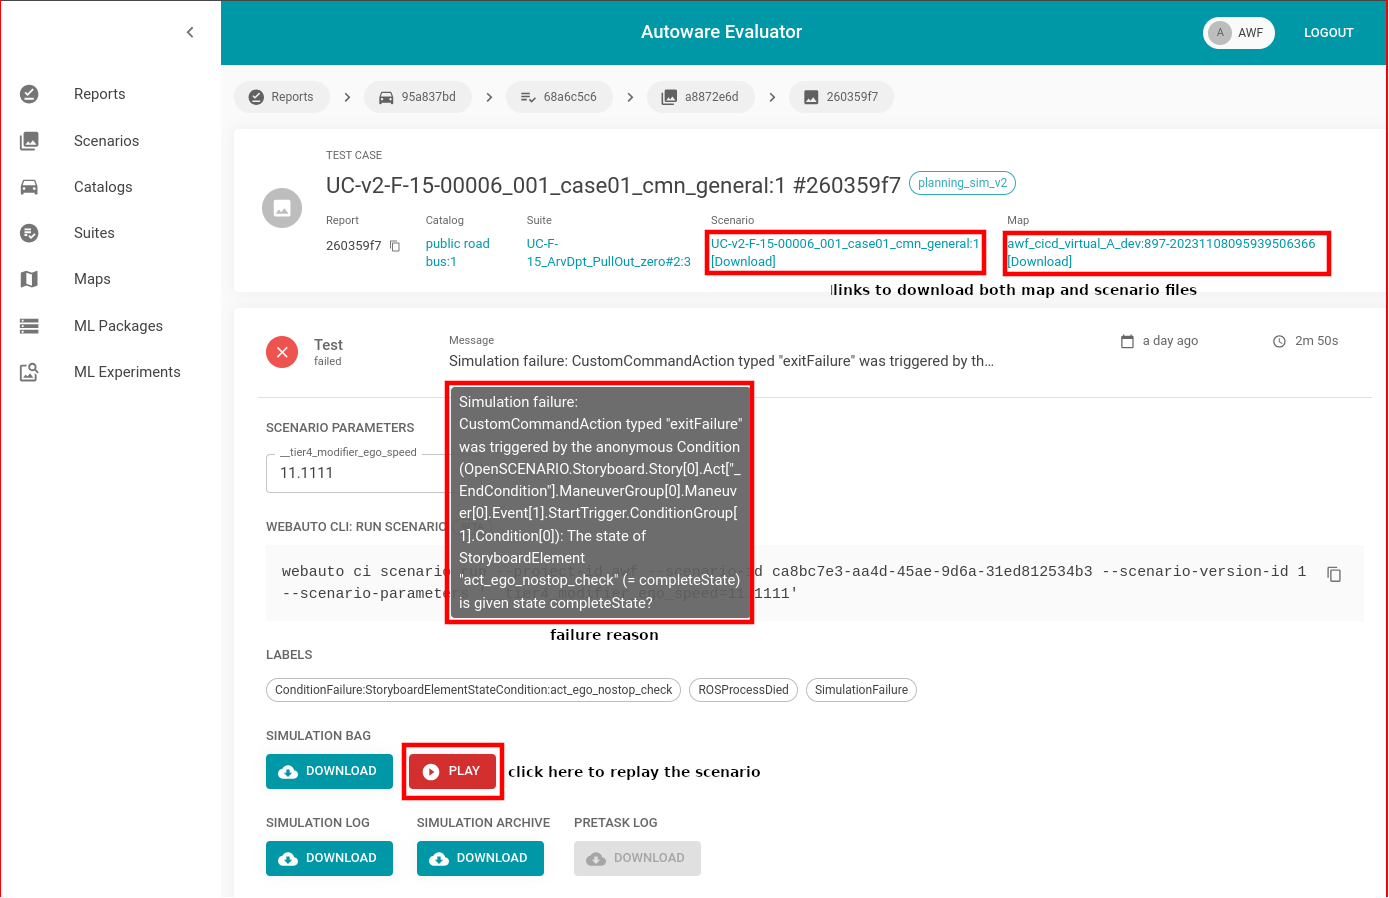Download the simulation archive
The height and width of the screenshot is (898, 1389).
point(479,858)
